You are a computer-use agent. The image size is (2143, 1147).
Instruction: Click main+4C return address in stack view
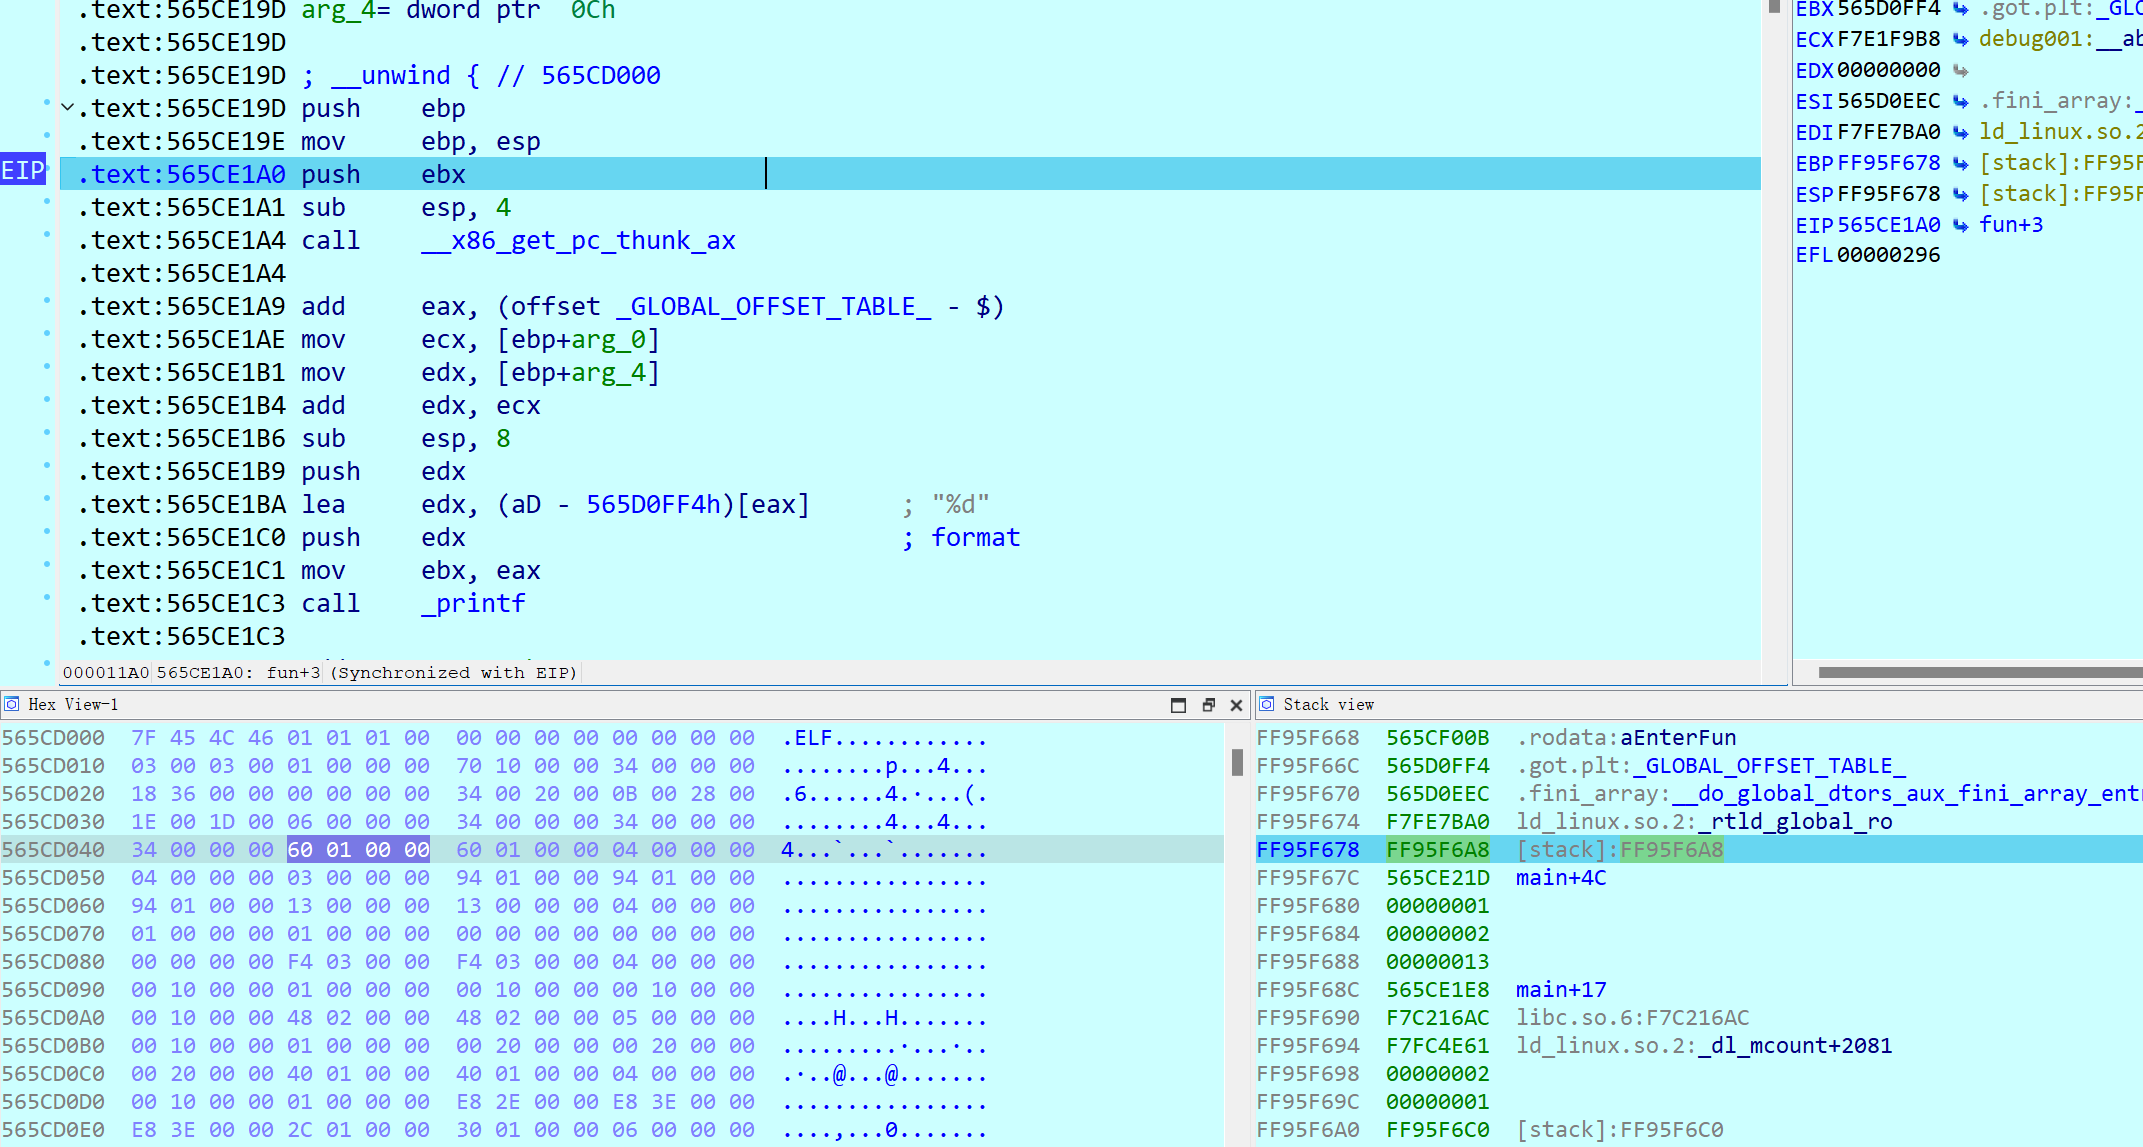pos(1561,878)
